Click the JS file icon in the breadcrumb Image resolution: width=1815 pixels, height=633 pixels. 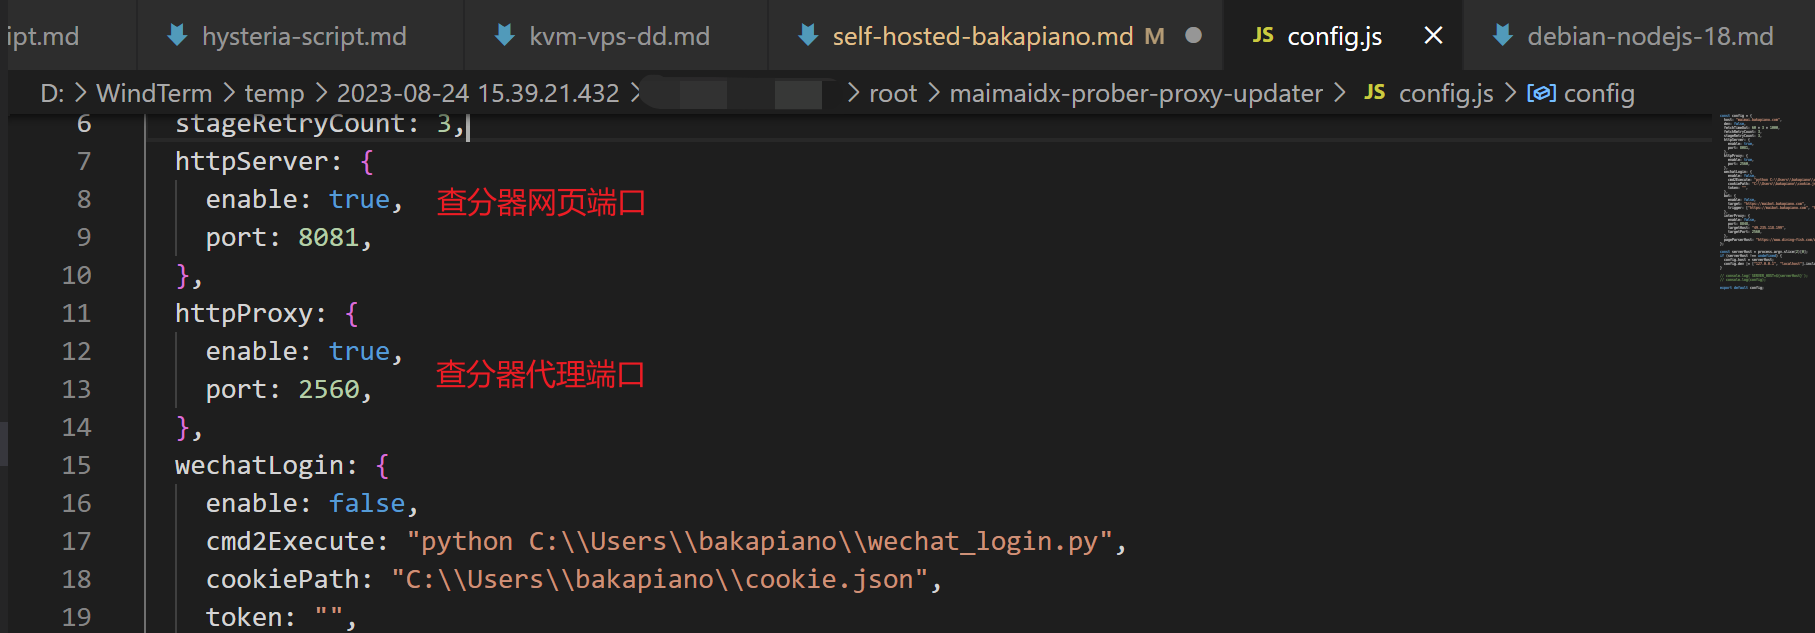[1375, 93]
